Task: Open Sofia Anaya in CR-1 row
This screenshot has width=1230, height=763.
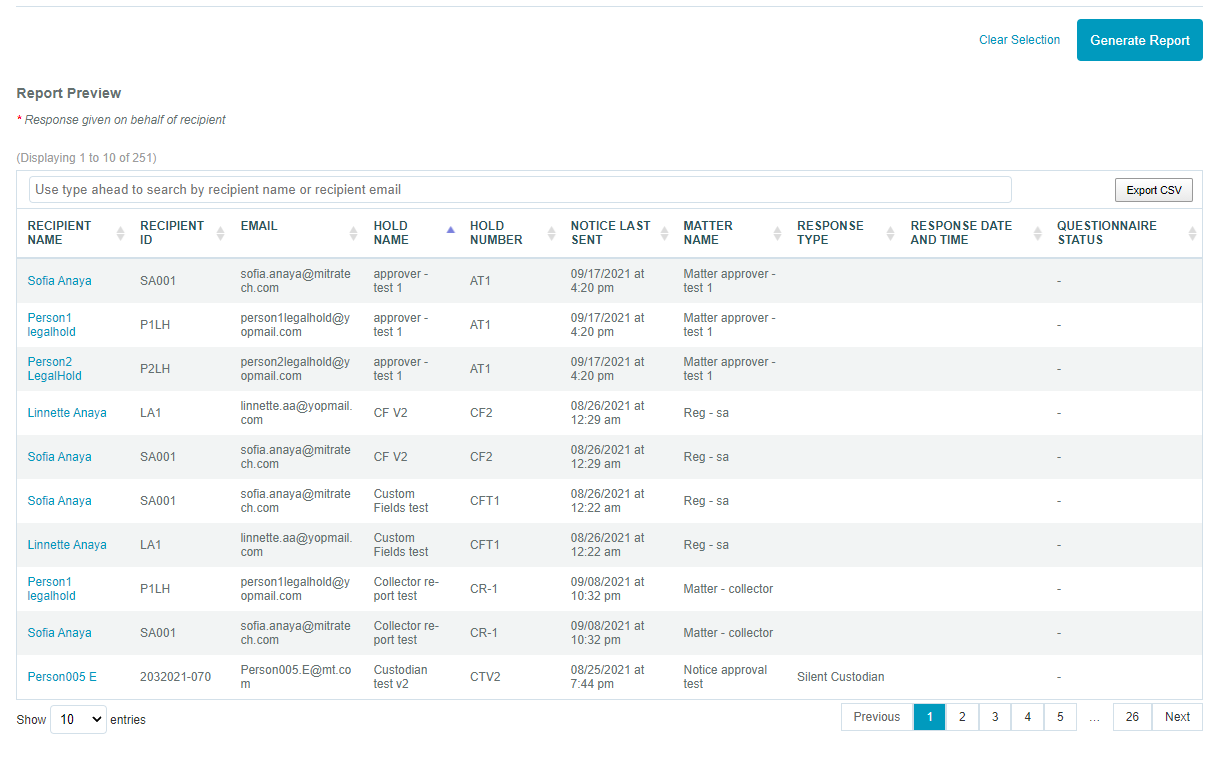Action: (59, 633)
